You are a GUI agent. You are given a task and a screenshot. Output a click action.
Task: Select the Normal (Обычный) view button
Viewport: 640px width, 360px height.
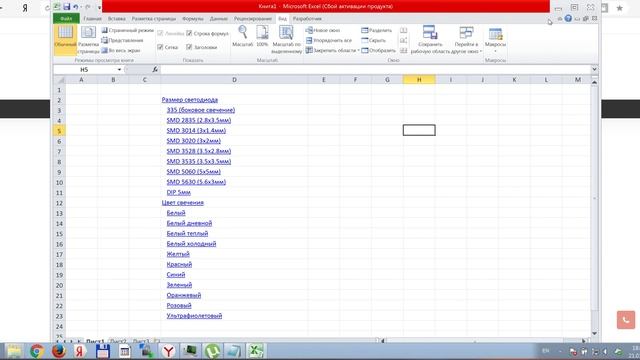(x=65, y=40)
